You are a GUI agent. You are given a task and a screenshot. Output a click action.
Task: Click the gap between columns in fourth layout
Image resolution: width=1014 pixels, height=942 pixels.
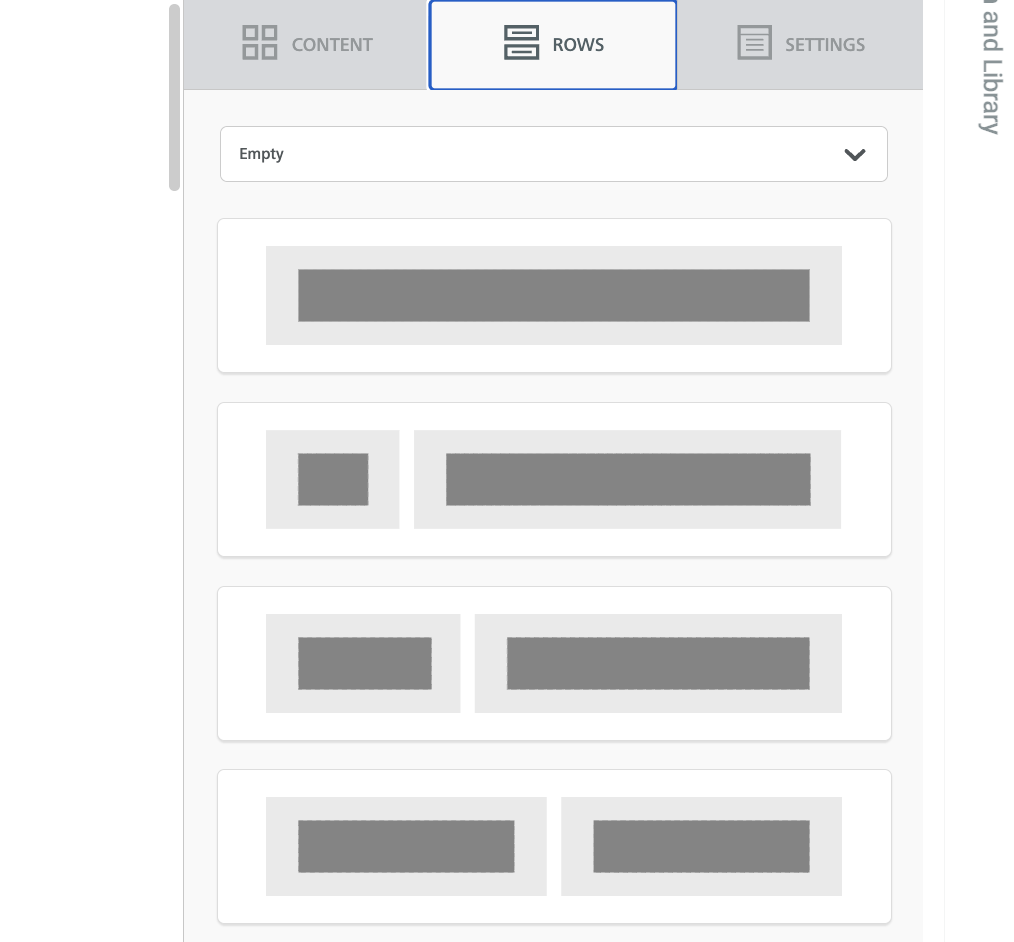pyautogui.click(x=554, y=846)
